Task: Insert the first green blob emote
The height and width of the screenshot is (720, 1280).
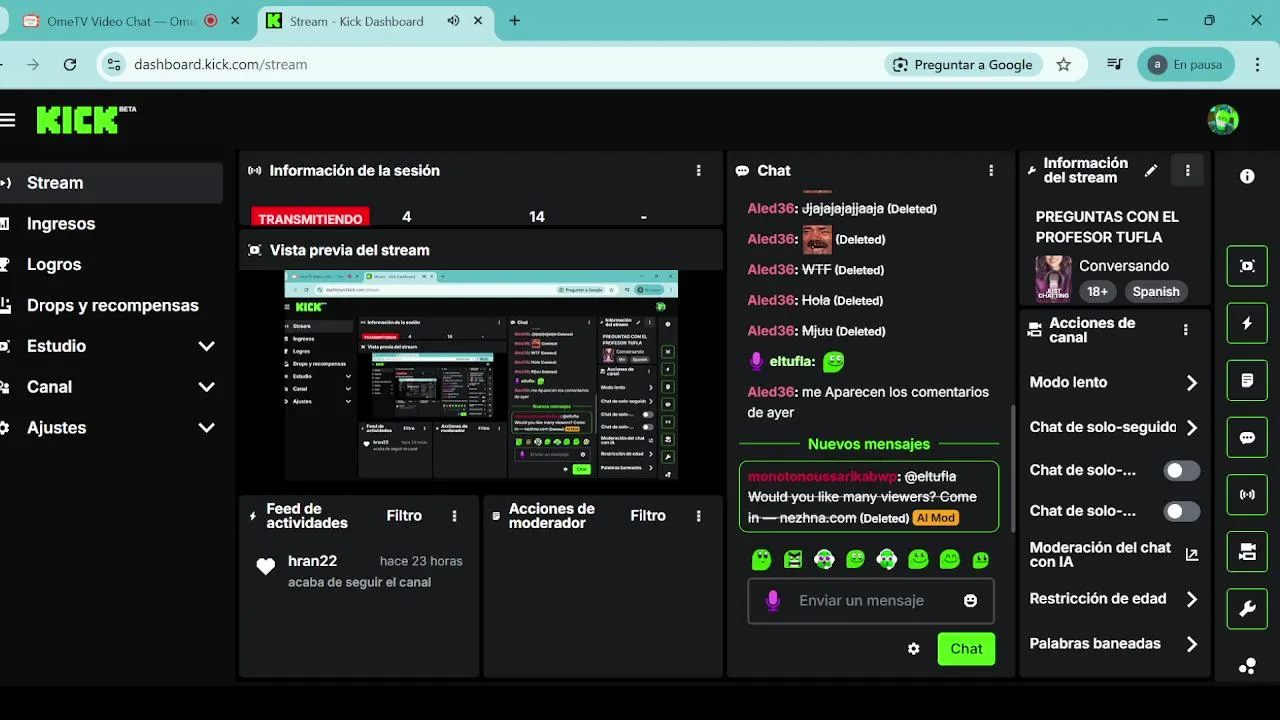Action: 761,560
